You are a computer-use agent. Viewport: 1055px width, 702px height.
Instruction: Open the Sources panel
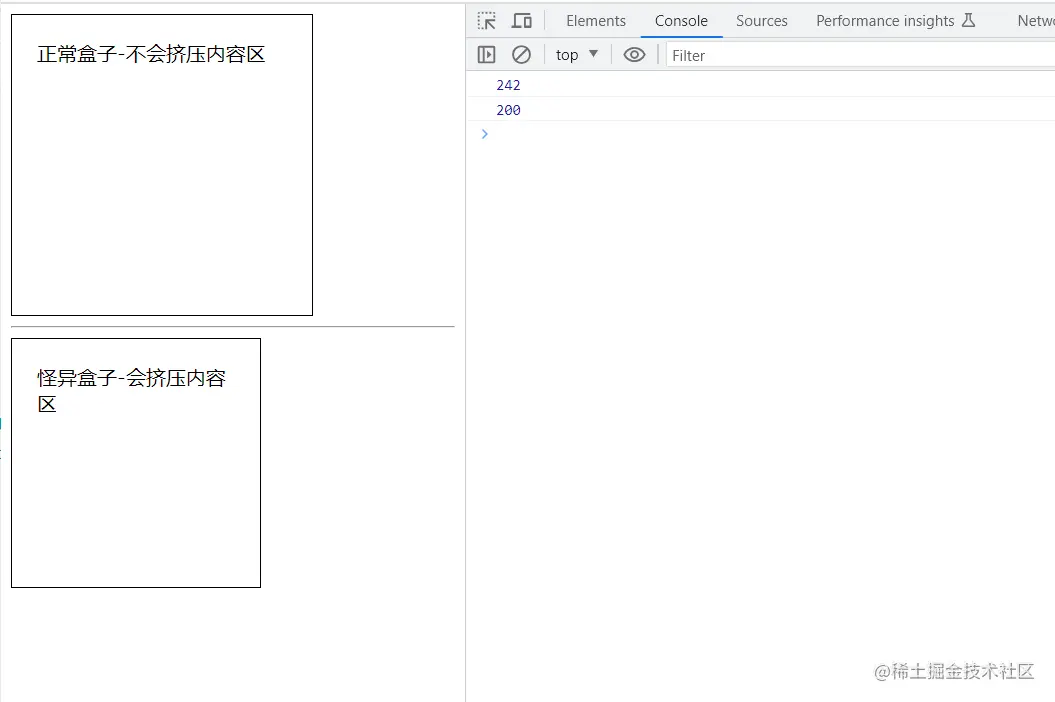(x=762, y=20)
